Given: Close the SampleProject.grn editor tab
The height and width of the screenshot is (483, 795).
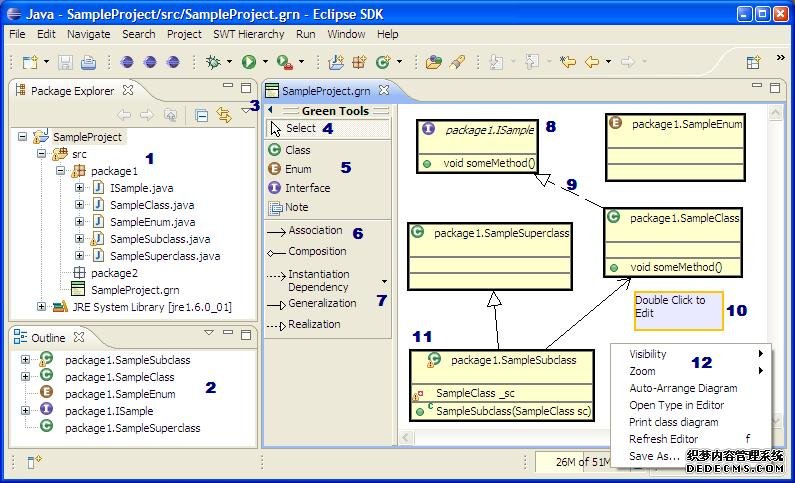Looking at the screenshot, I should tap(384, 90).
